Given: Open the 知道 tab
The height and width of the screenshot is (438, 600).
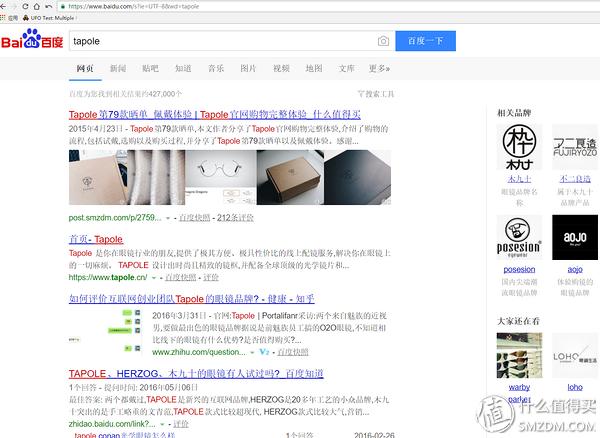Looking at the screenshot, I should (x=183, y=68).
